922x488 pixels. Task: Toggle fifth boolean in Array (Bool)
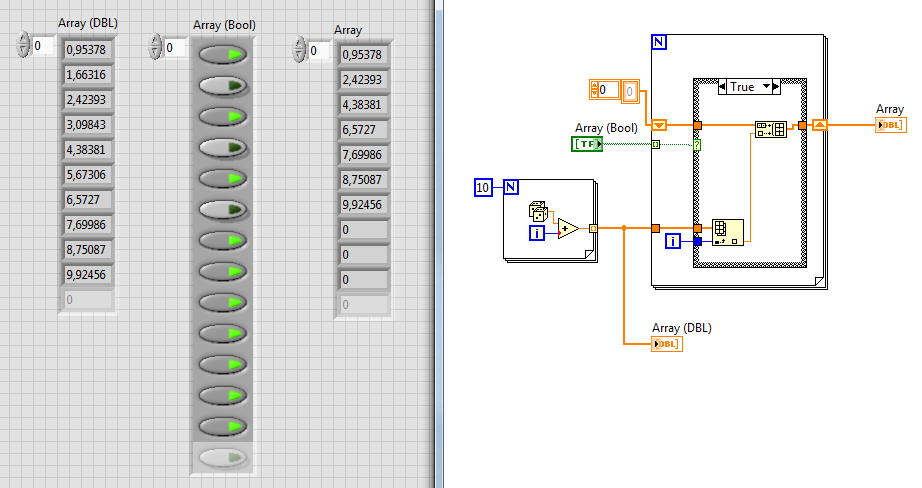pyautogui.click(x=223, y=178)
